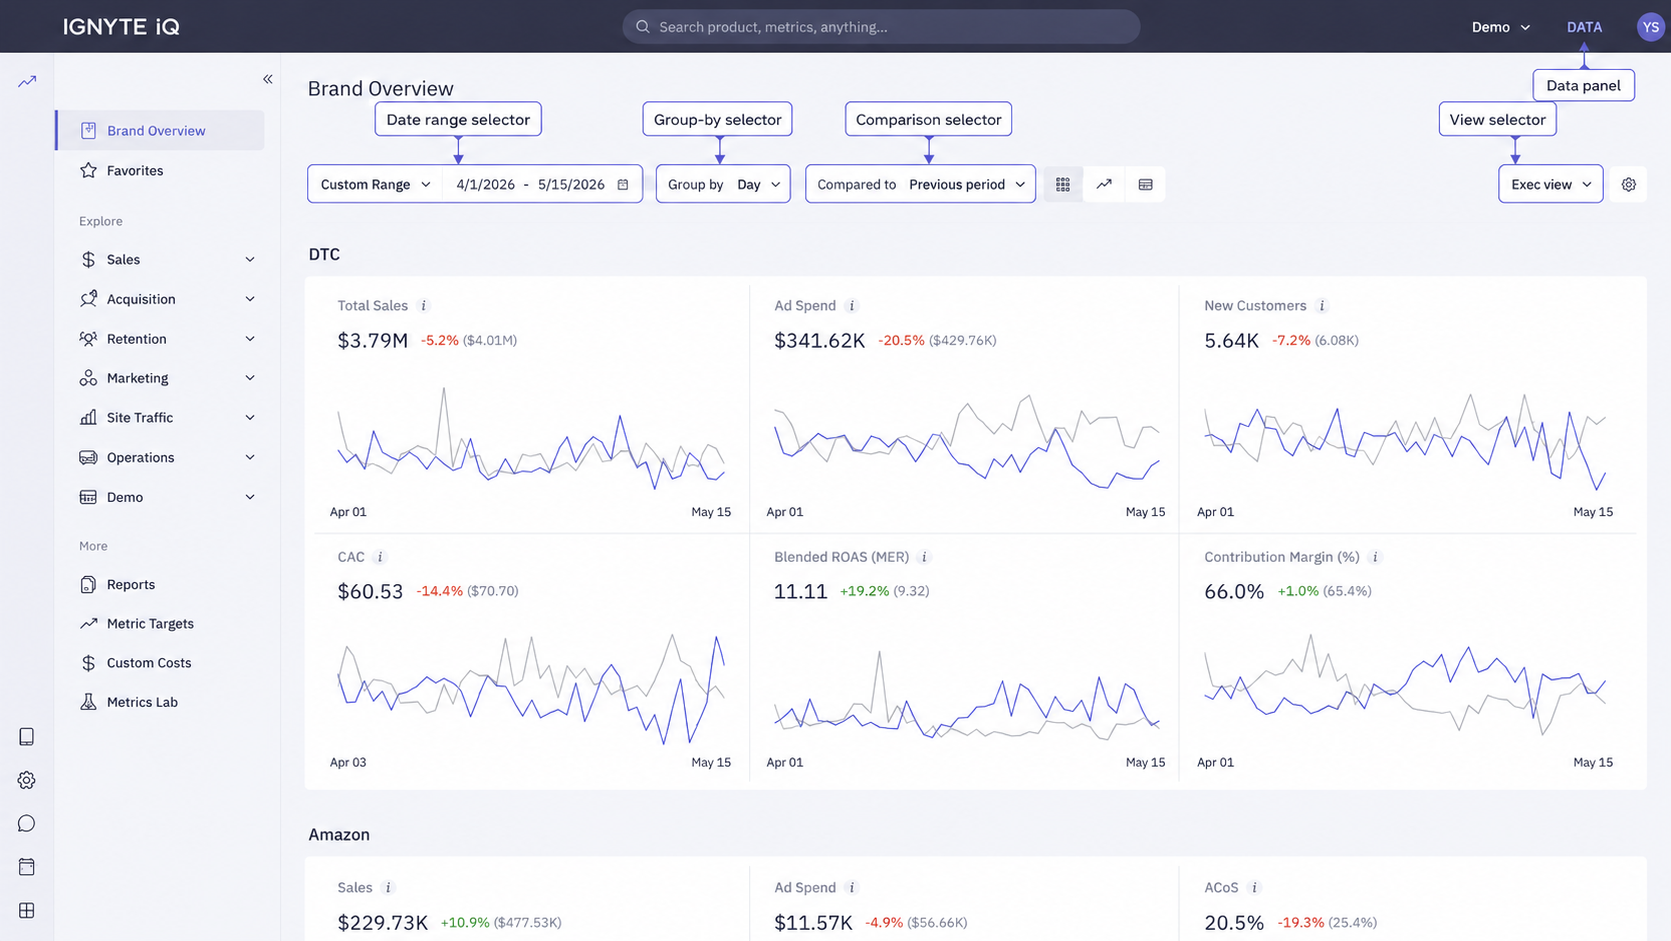Expand the Operations section chevron
The width and height of the screenshot is (1671, 941).
[250, 457]
